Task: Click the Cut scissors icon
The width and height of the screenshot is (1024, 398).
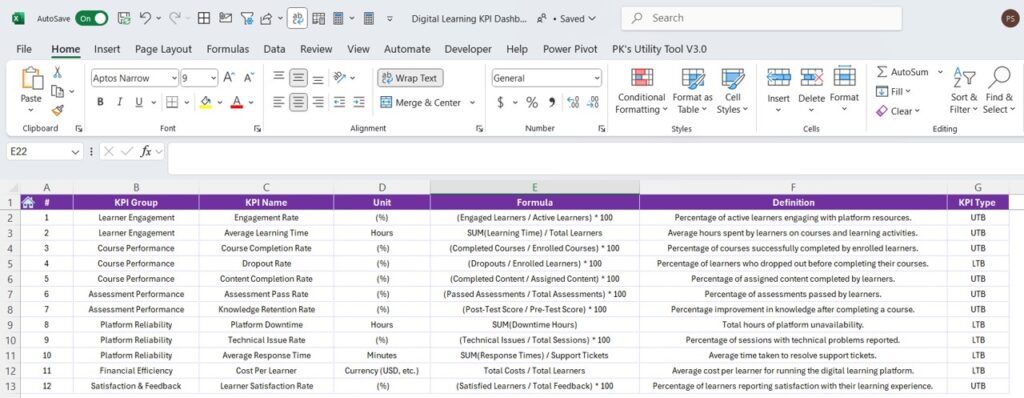Action: click(x=57, y=72)
